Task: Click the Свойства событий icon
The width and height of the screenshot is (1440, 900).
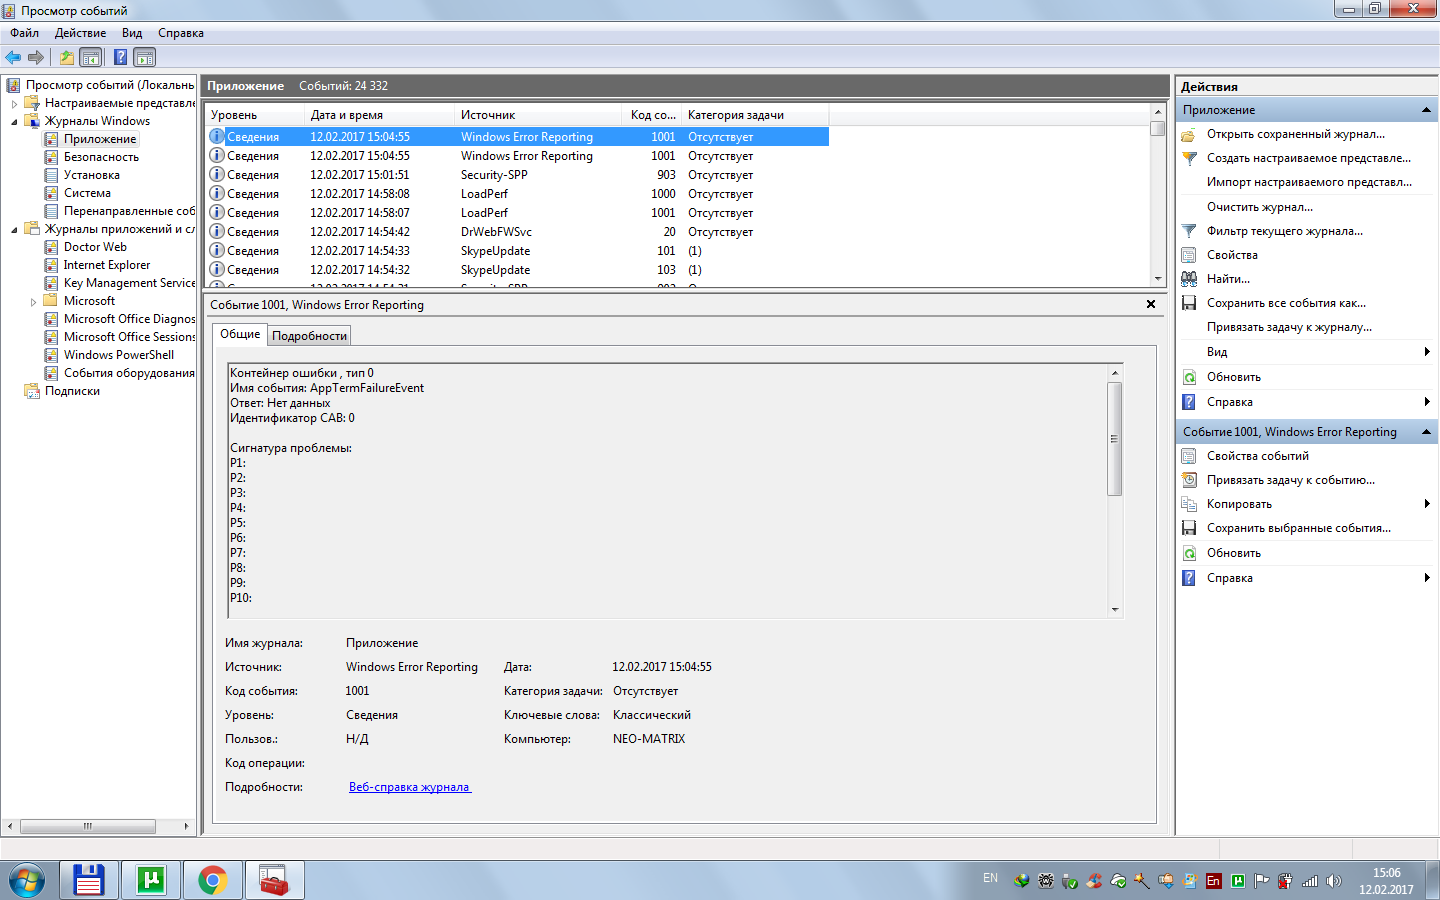Action: [x=1189, y=456]
